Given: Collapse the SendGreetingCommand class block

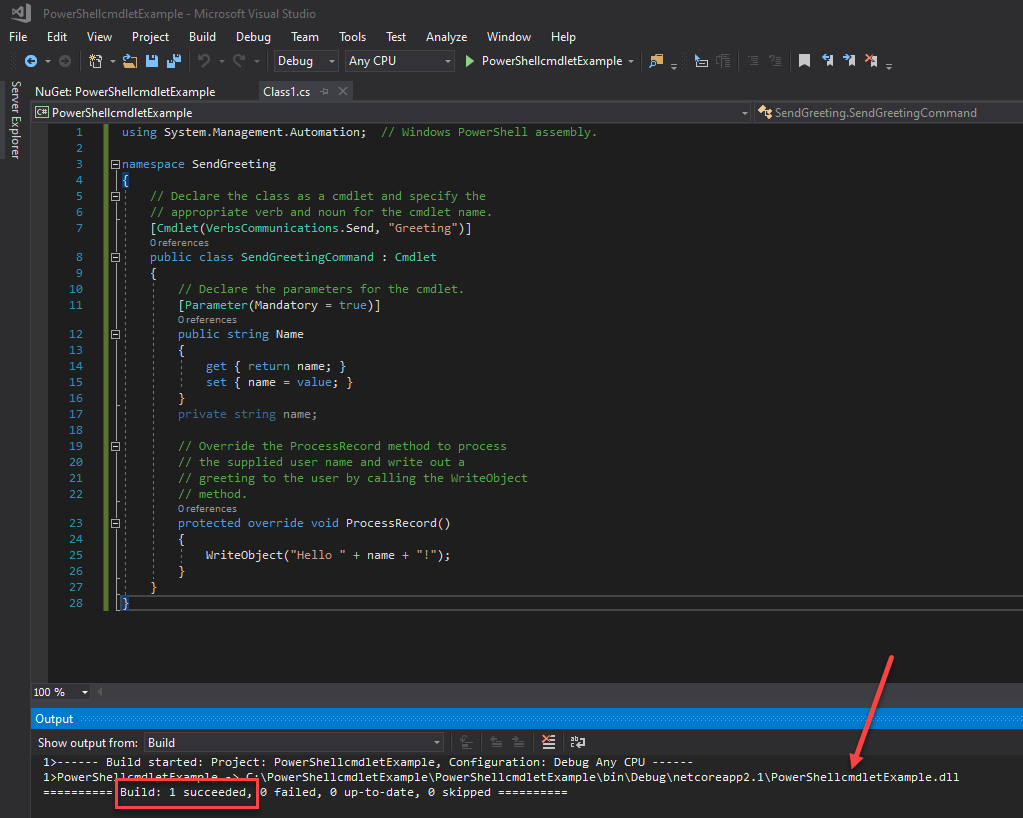Looking at the screenshot, I should pos(115,257).
